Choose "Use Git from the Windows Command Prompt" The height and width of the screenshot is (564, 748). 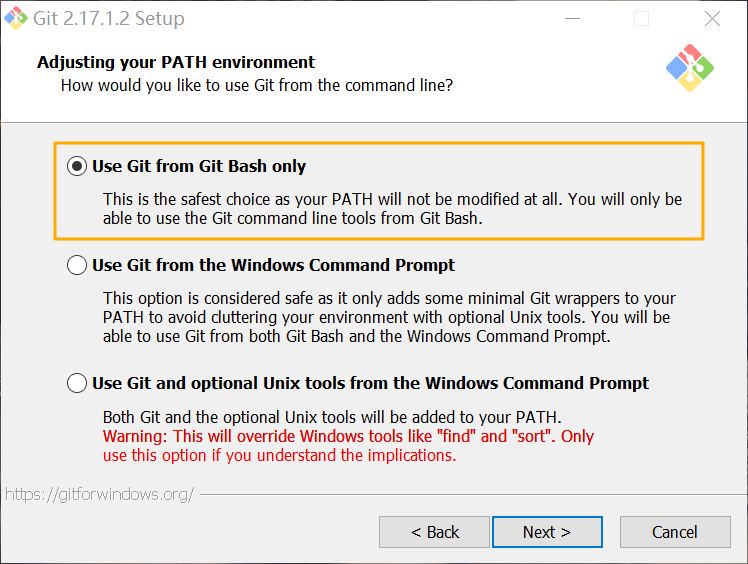(77, 265)
